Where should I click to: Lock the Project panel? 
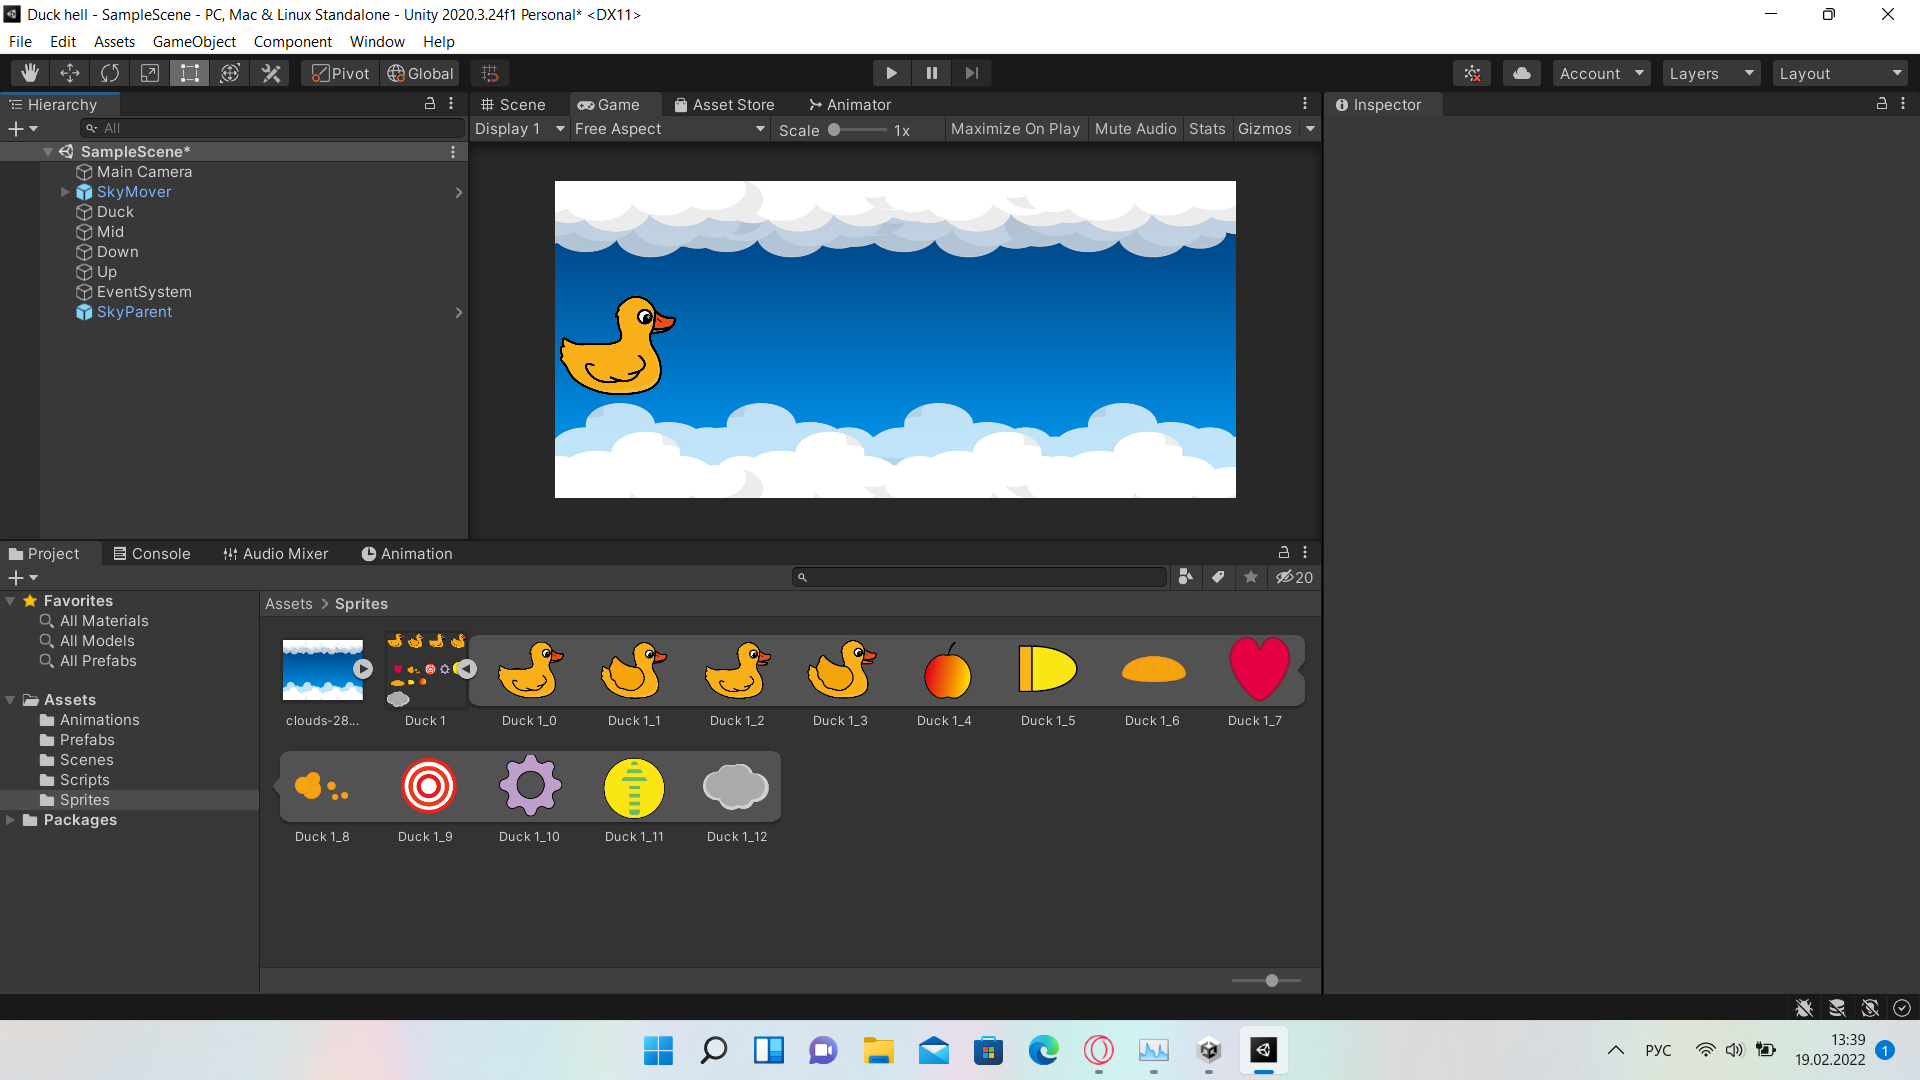coord(1283,552)
